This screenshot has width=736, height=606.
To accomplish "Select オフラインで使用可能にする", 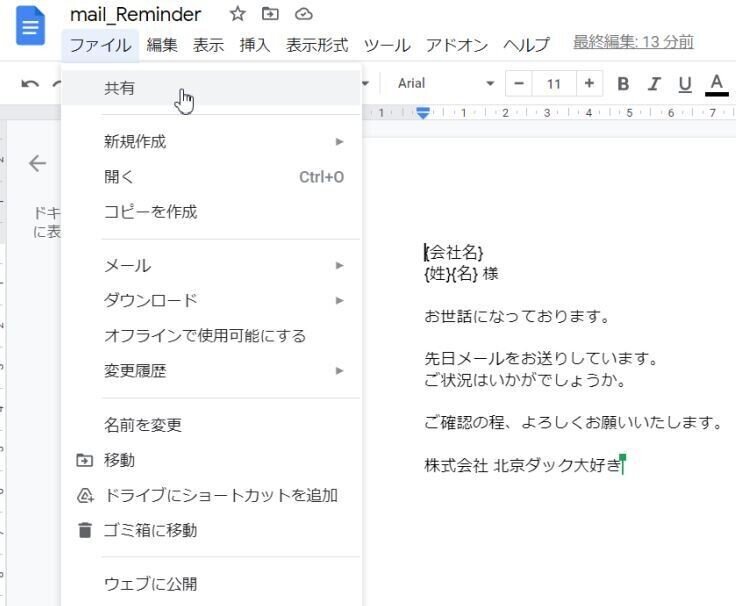I will pyautogui.click(x=211, y=336).
